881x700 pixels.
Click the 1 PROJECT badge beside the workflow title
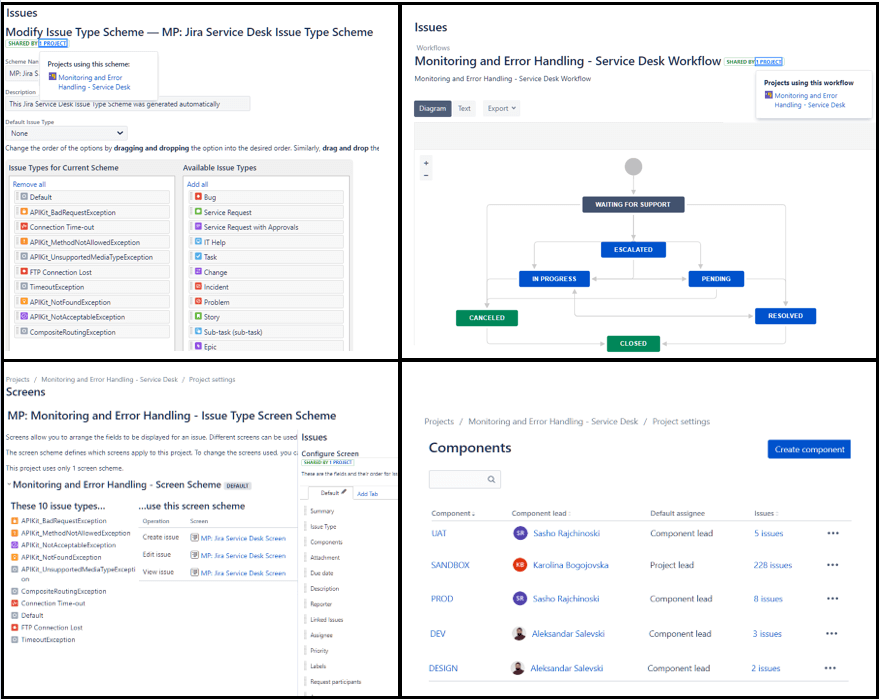(x=769, y=62)
